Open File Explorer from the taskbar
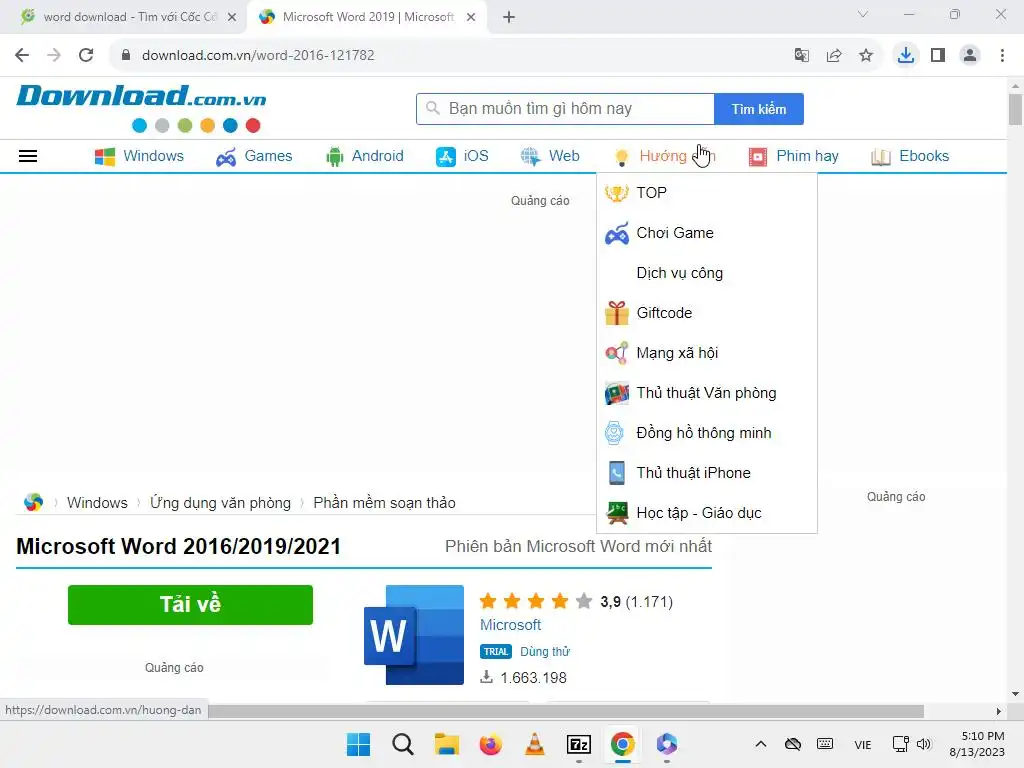The width and height of the screenshot is (1024, 768). click(447, 744)
